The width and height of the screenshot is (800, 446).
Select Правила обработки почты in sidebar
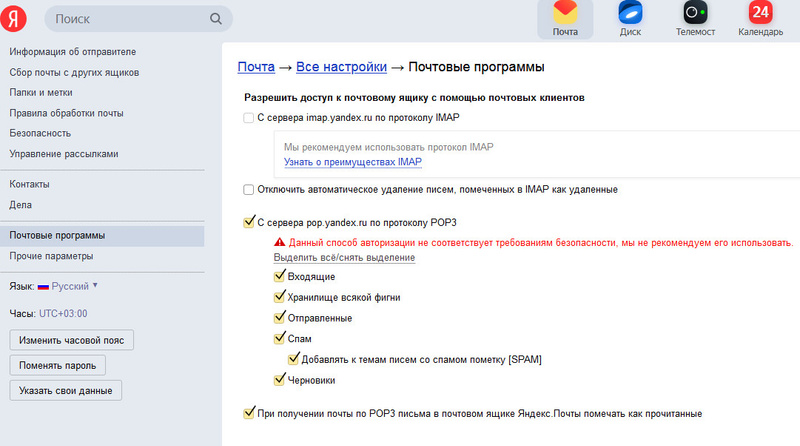pyautogui.click(x=66, y=113)
